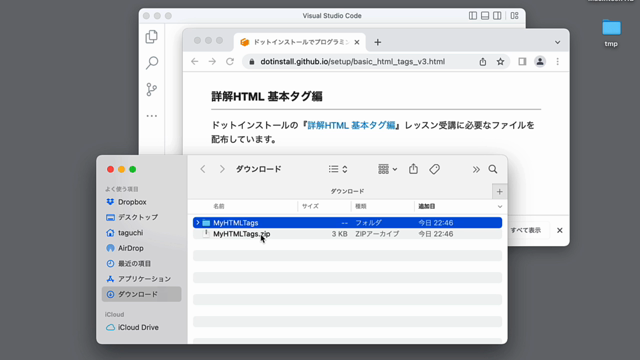Expand the MyHTMLTags folder disclosure arrow

pos(198,222)
